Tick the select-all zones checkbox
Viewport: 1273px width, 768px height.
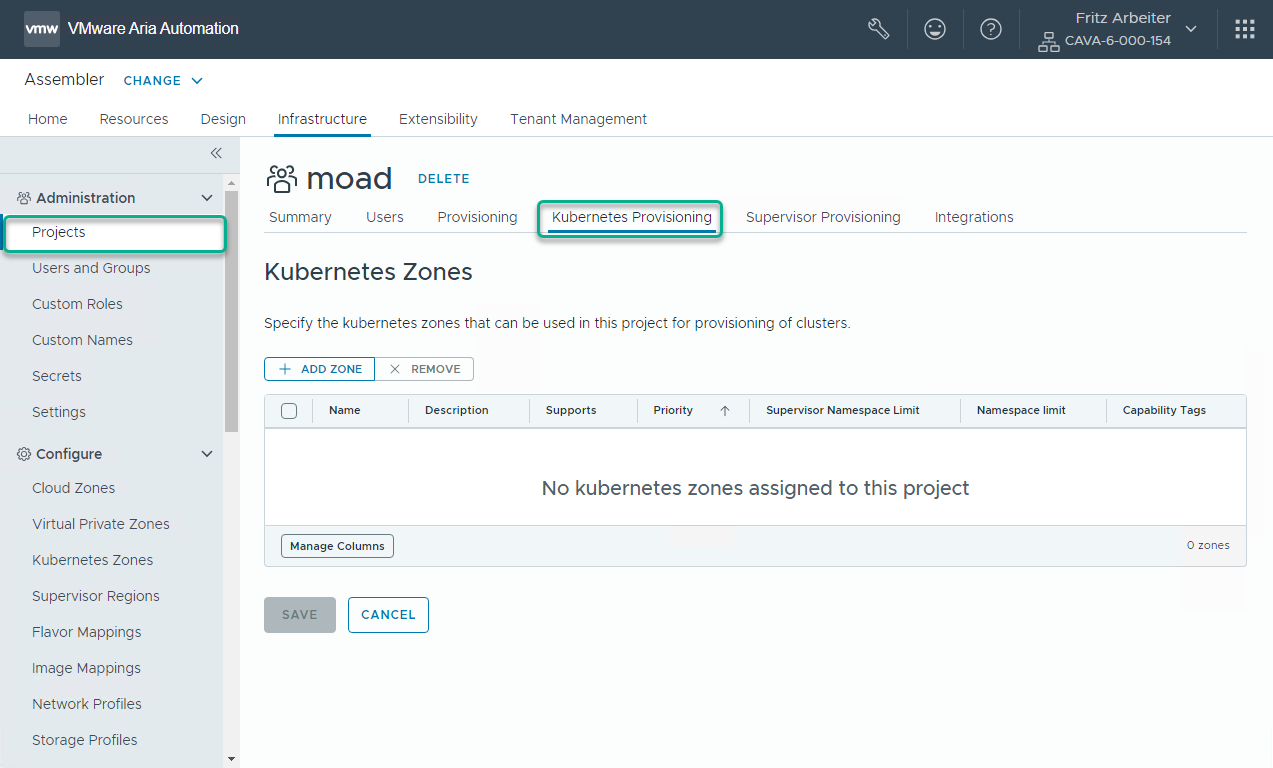click(289, 411)
